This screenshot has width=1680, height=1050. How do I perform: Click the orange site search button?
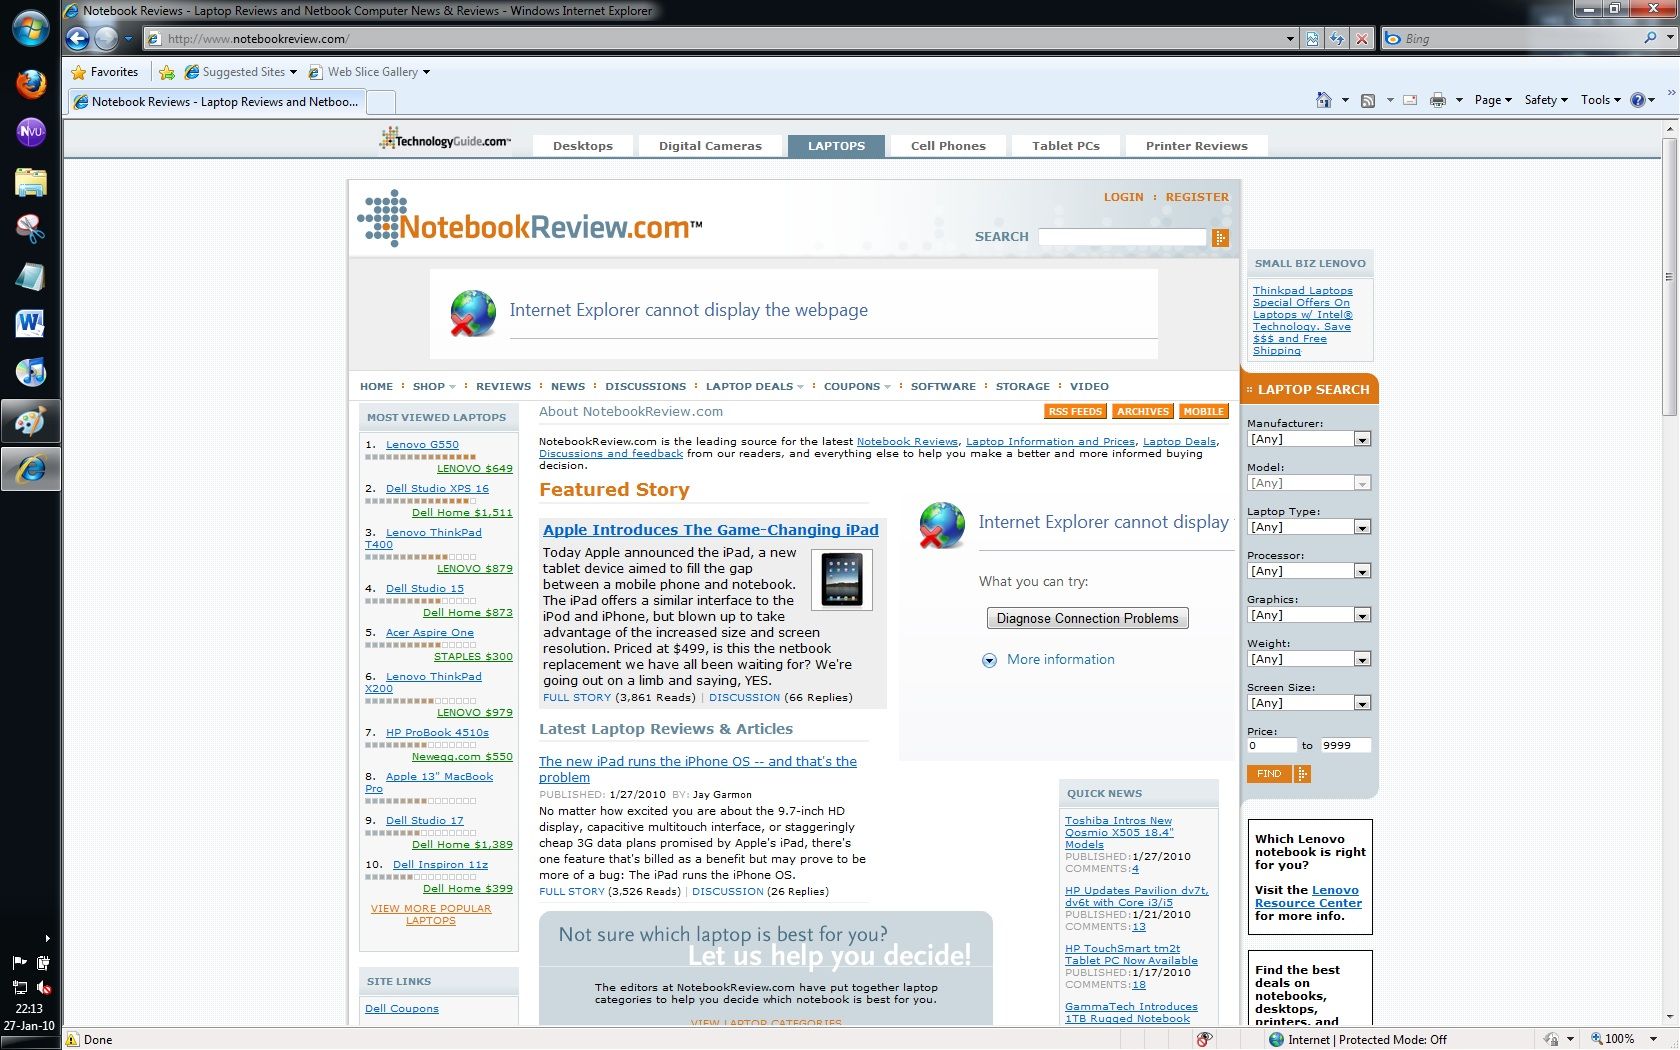tap(1220, 237)
